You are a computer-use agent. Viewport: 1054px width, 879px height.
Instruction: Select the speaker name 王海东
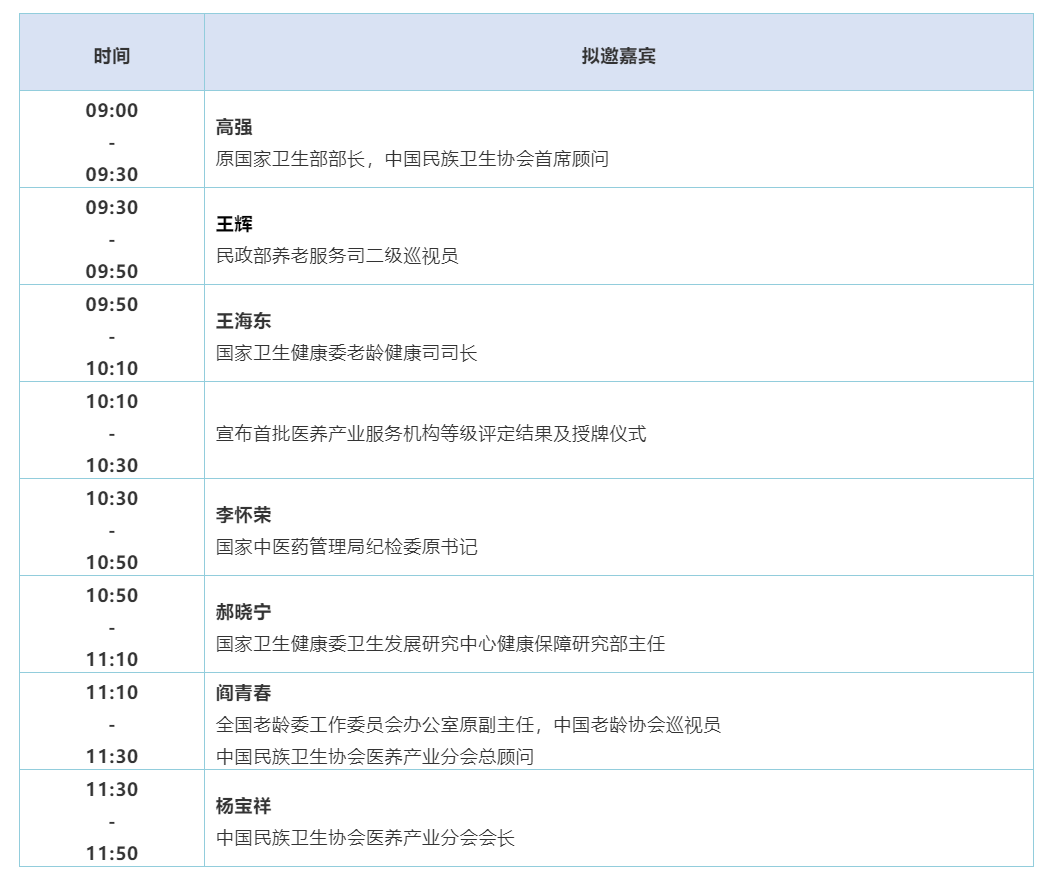(243, 321)
